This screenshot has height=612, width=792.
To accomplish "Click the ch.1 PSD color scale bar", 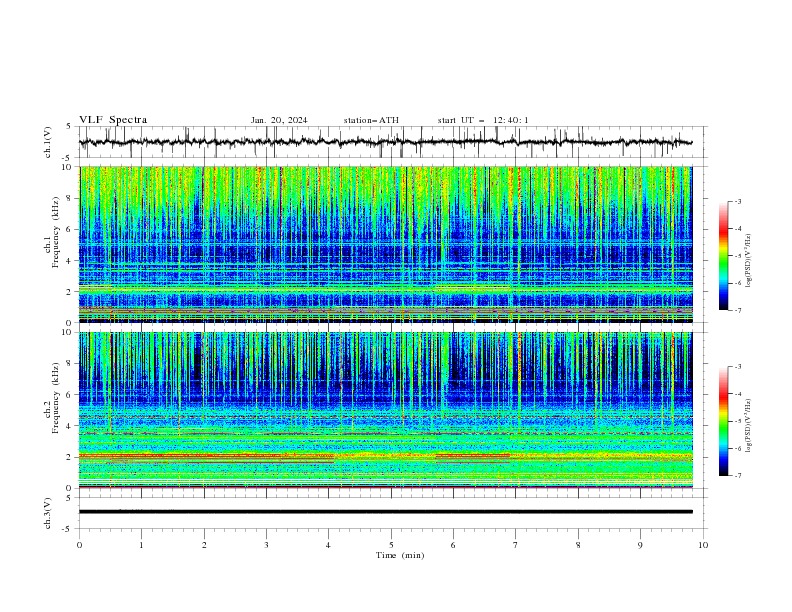I will click(x=723, y=256).
